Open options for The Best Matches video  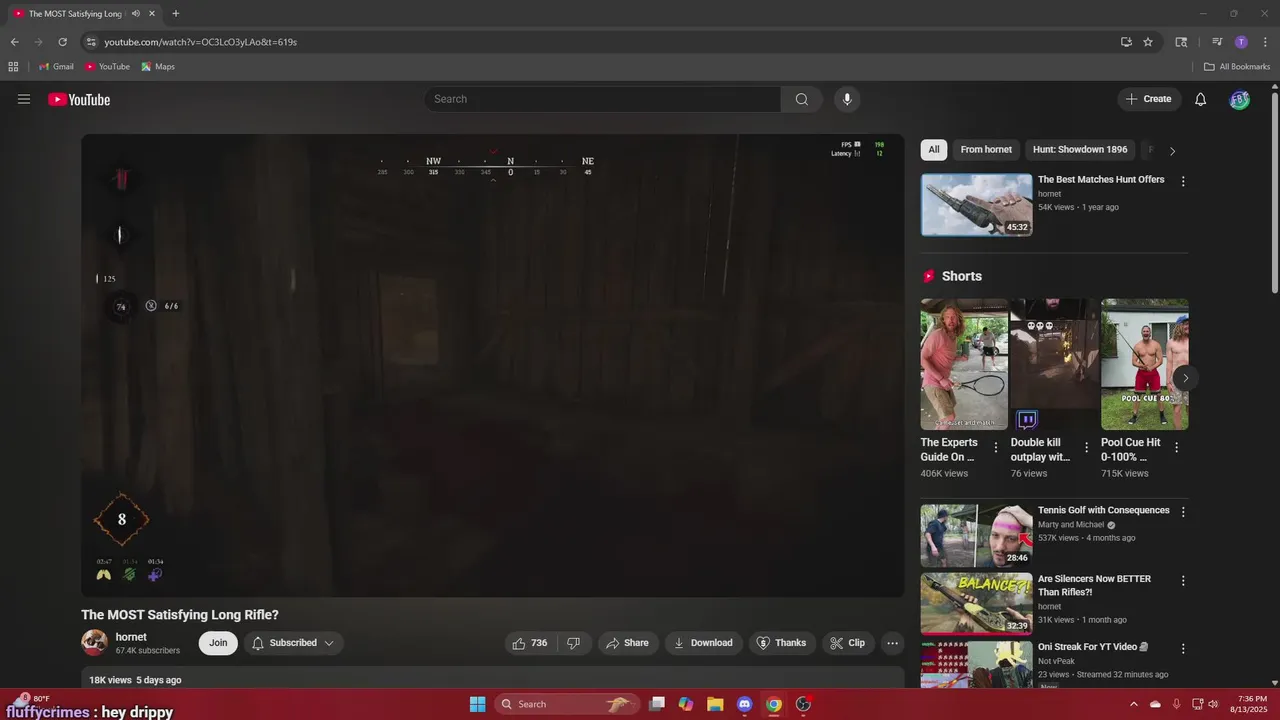[x=1183, y=181]
